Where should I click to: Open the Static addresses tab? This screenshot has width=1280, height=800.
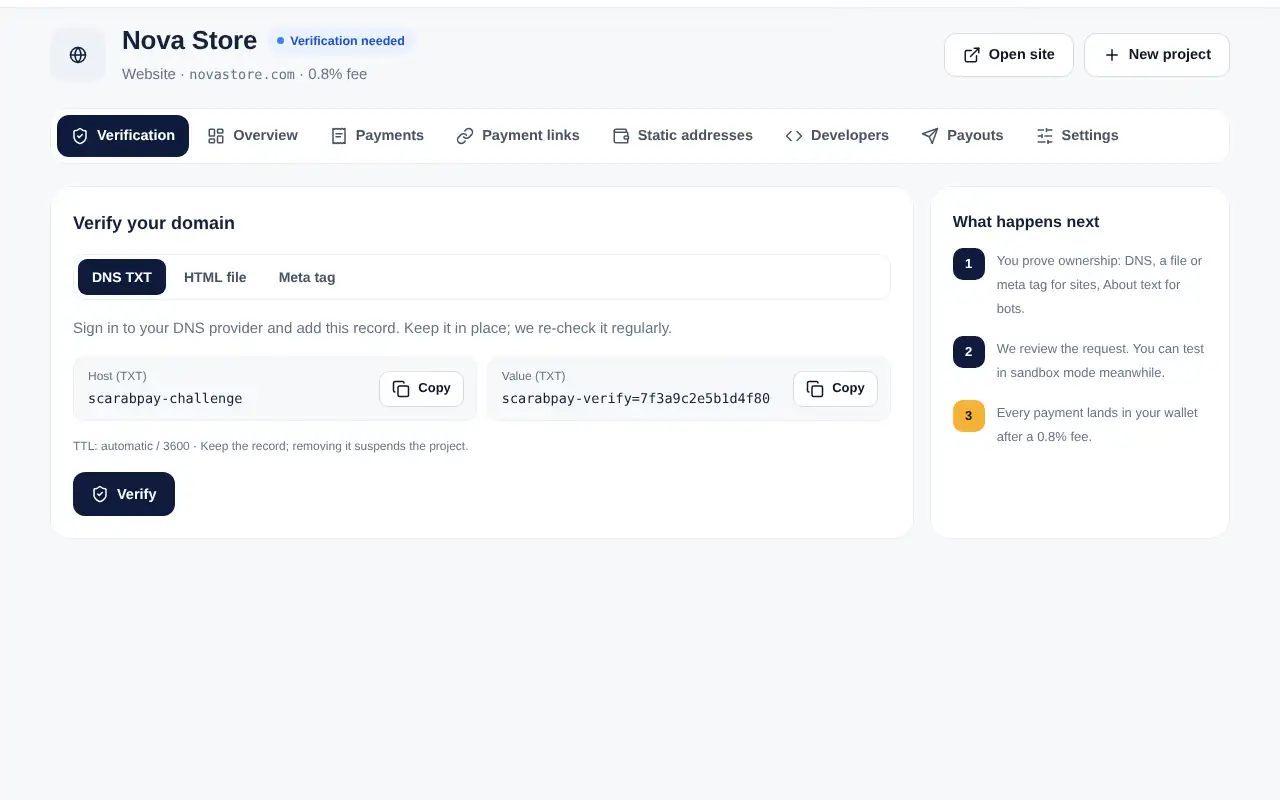point(683,136)
